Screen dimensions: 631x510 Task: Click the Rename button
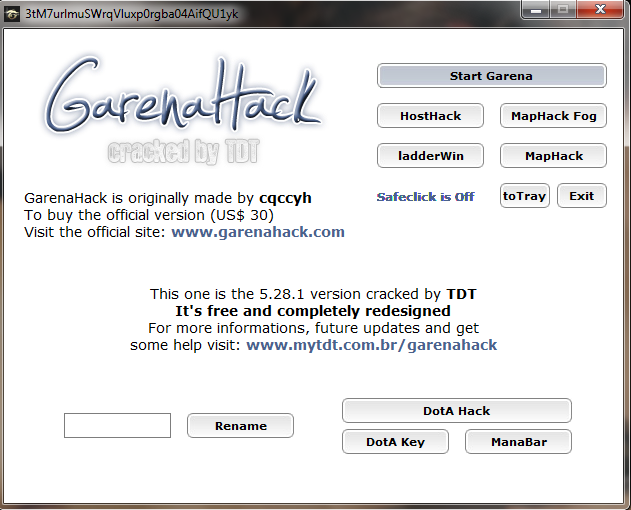[240, 425]
